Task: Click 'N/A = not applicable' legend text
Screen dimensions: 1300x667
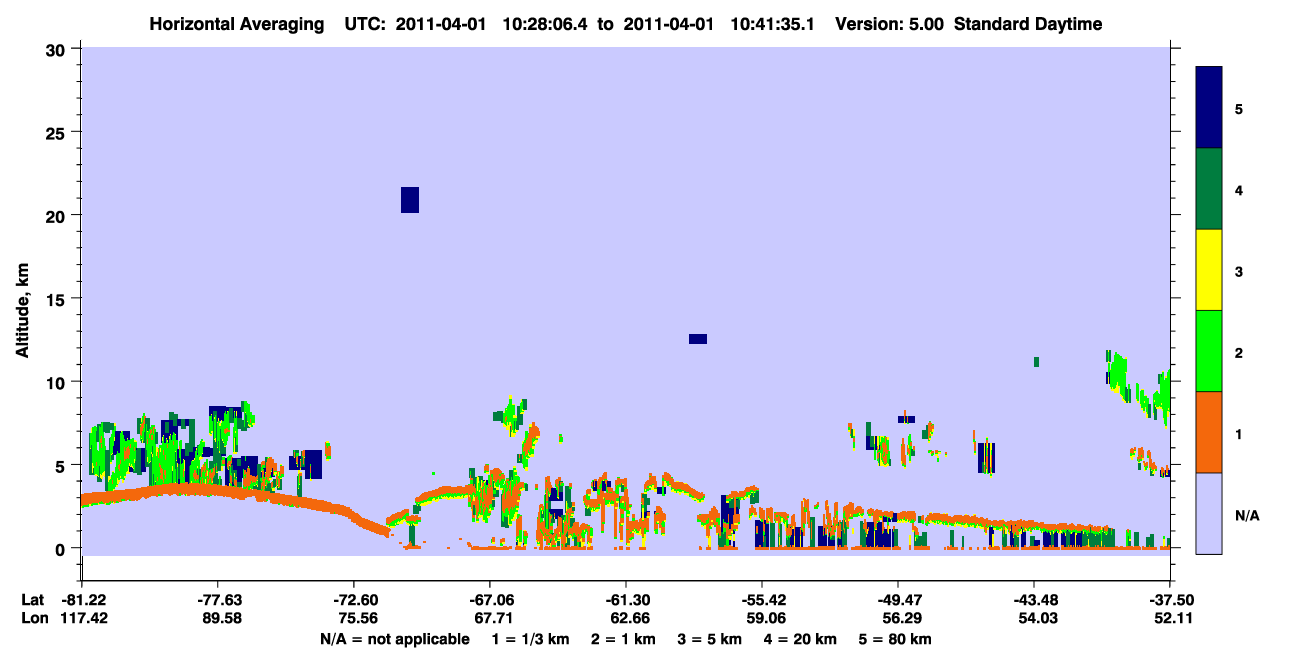Action: [x=394, y=639]
